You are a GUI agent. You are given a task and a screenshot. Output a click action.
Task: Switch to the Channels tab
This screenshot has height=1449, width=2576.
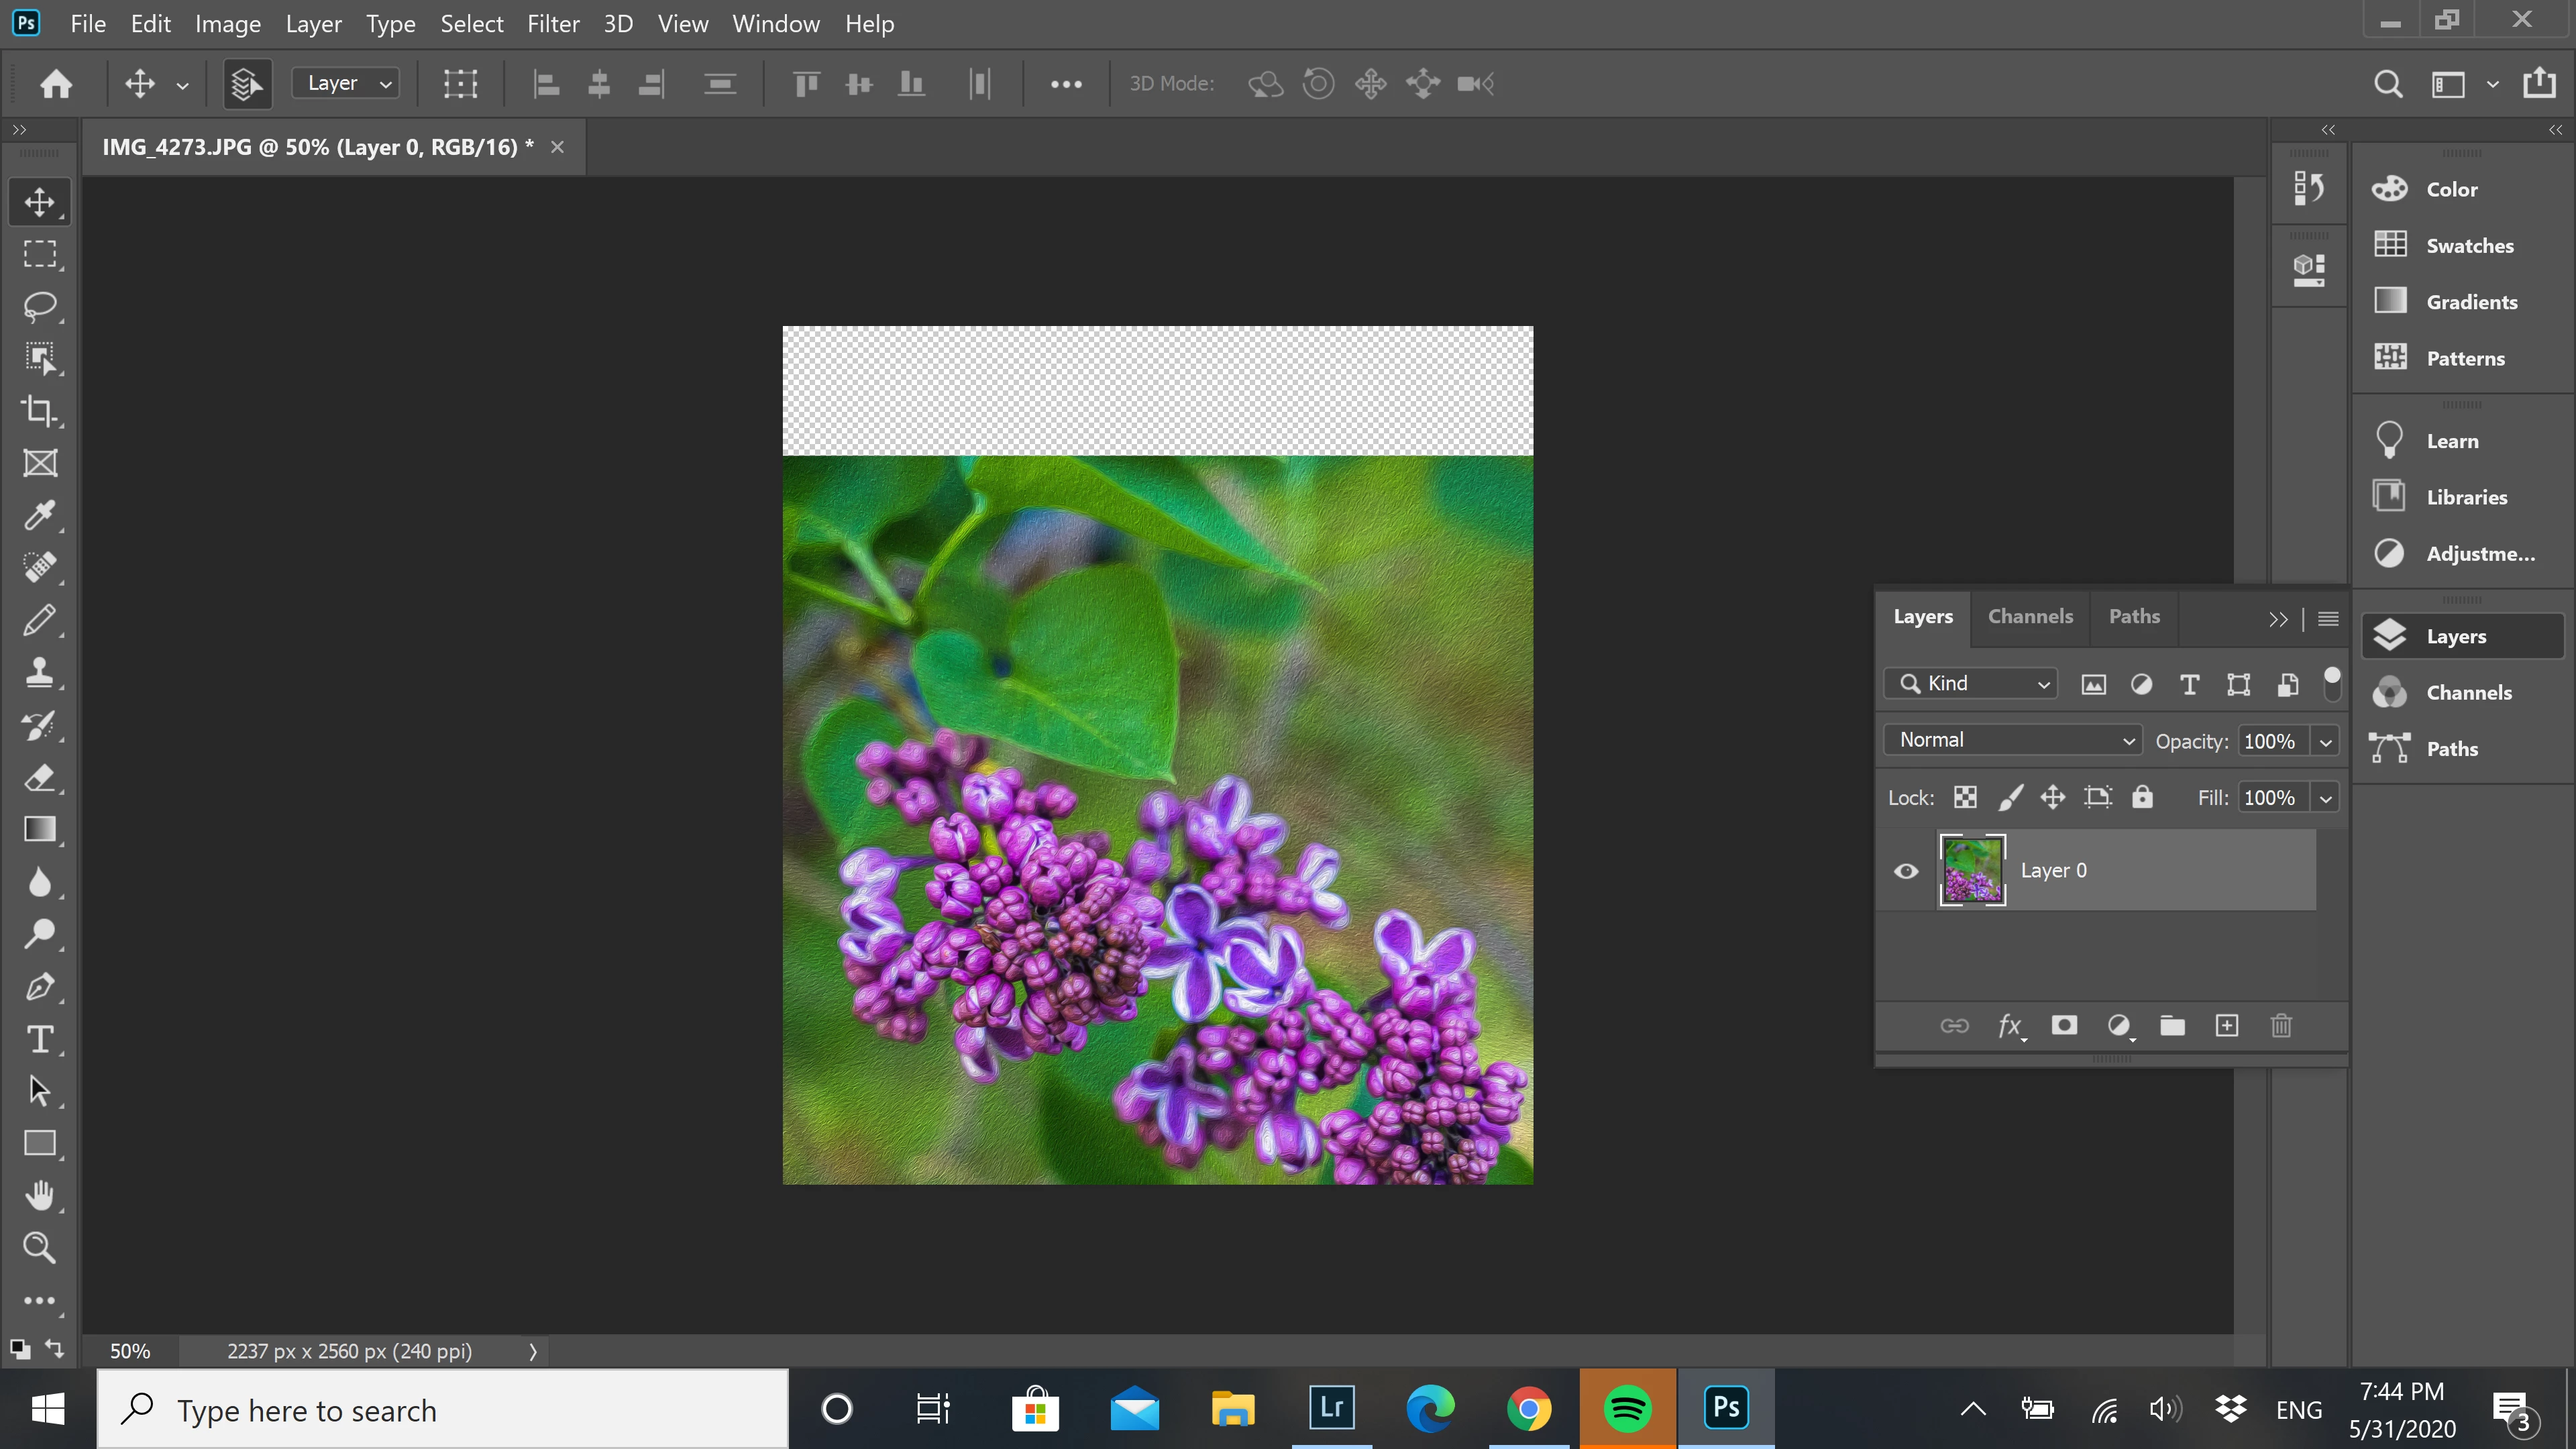(2030, 617)
